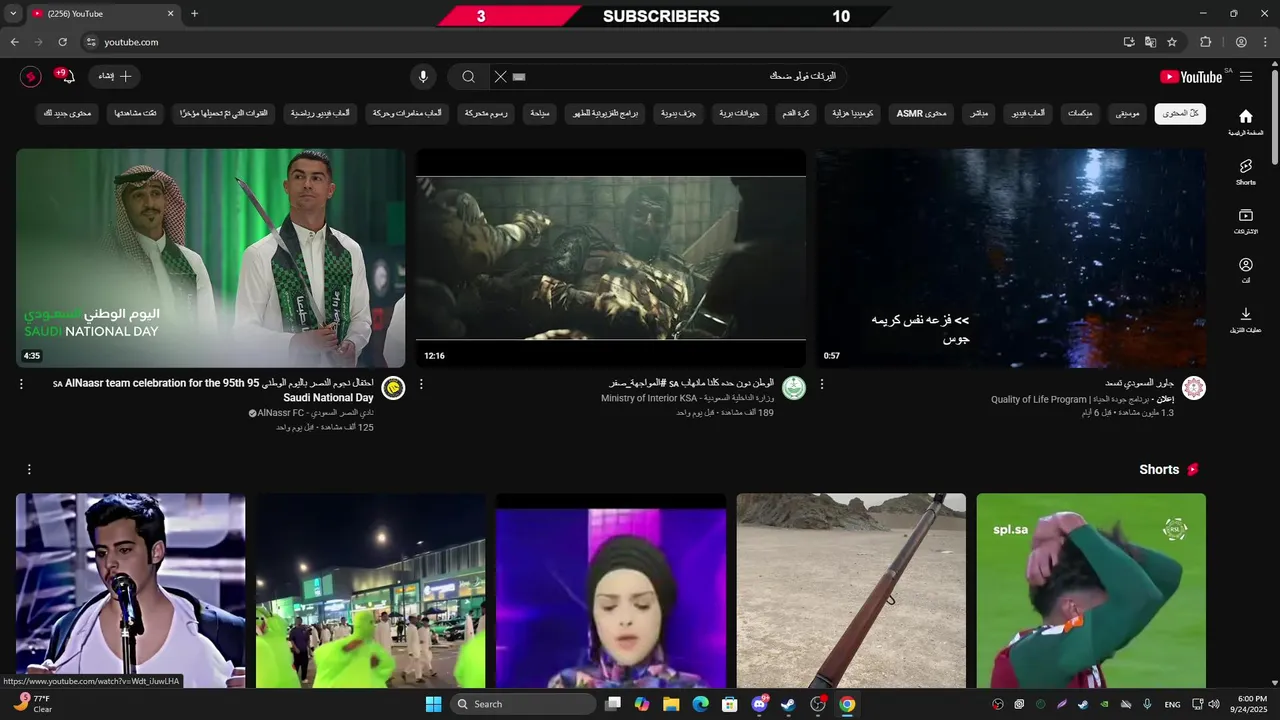Click the 'Shorts' shelf heading
Image resolution: width=1280 pixels, height=720 pixels.
point(1159,469)
